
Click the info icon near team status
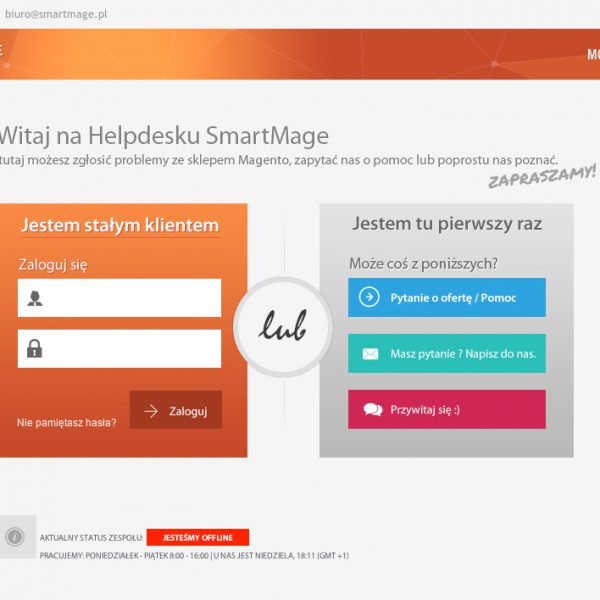coord(15,536)
